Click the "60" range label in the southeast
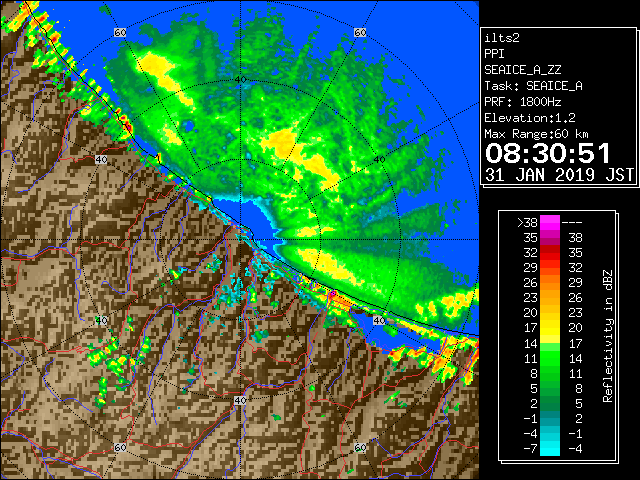This screenshot has width=640, height=480. tap(360, 447)
